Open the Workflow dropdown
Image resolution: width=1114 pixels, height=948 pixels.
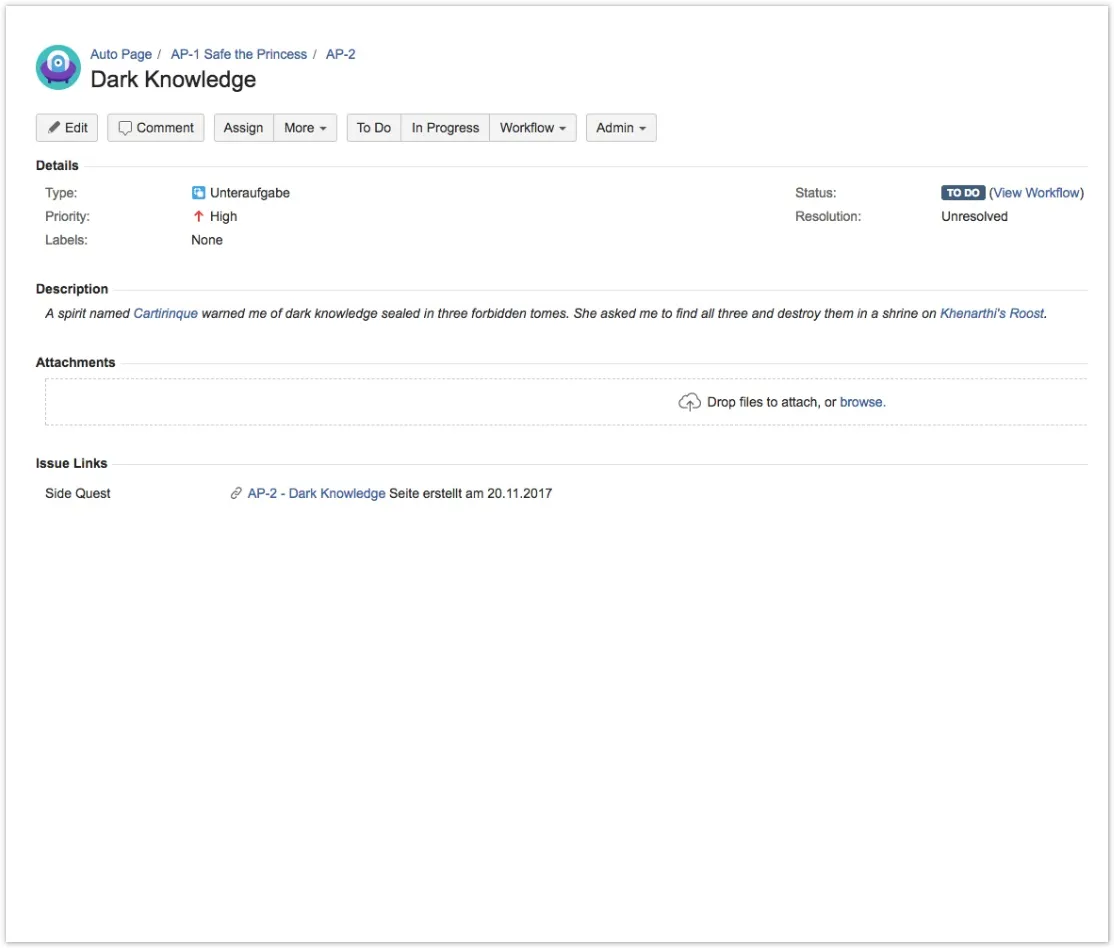533,128
